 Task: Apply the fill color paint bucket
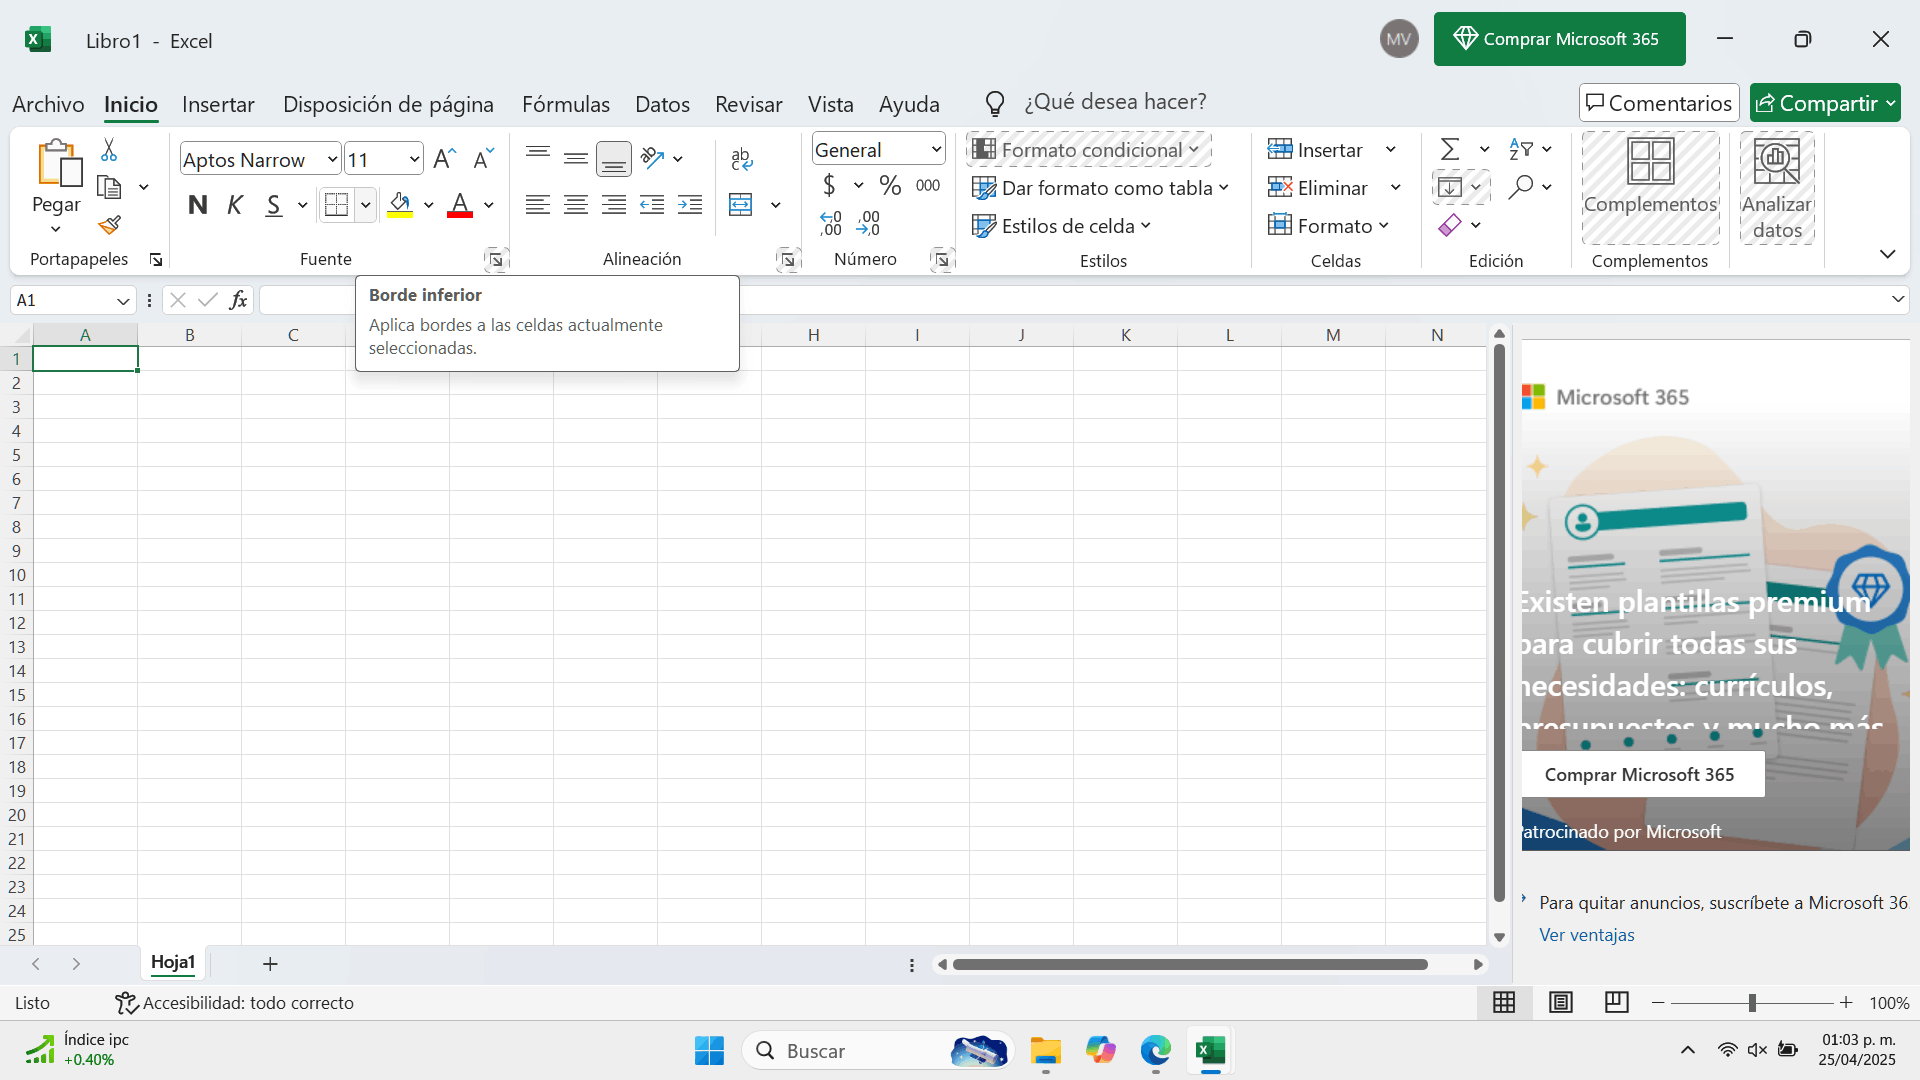[400, 205]
